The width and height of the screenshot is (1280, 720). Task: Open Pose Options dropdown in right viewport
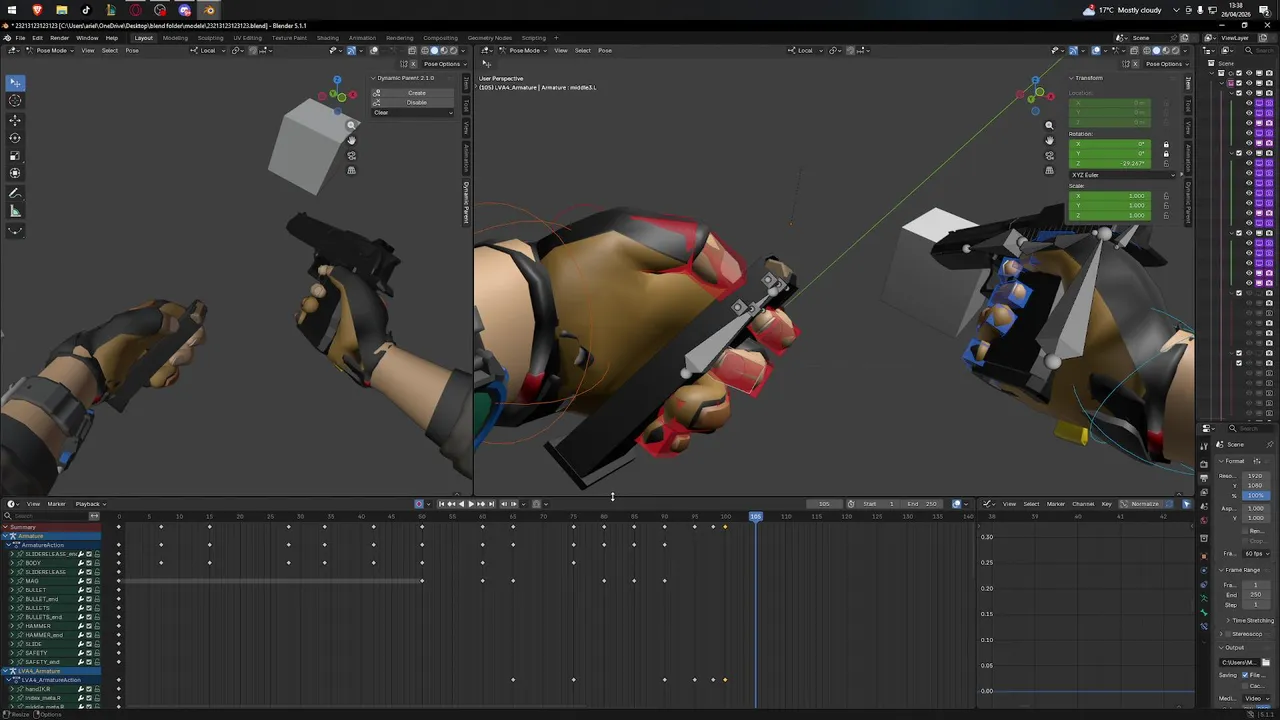pos(1166,64)
